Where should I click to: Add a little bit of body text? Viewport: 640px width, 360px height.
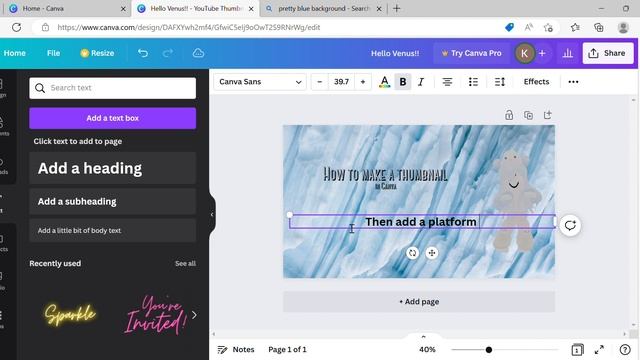coord(113,231)
